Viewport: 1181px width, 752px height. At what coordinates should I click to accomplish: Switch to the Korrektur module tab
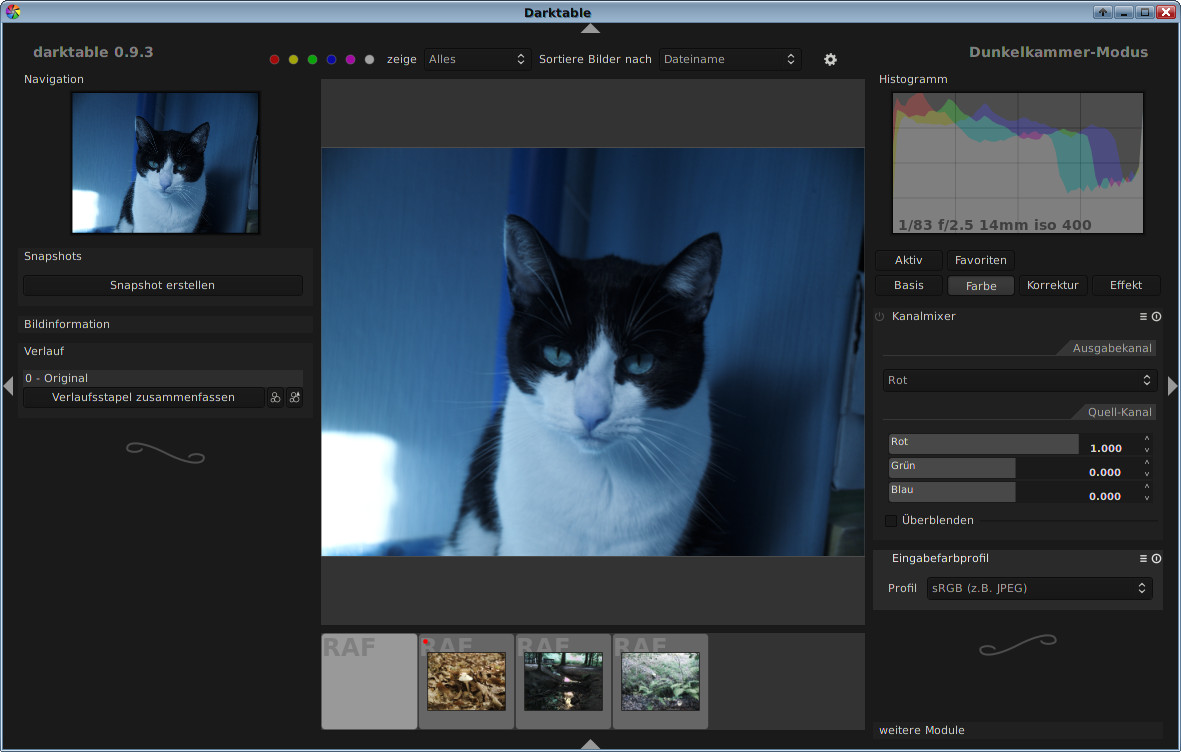(x=1052, y=286)
